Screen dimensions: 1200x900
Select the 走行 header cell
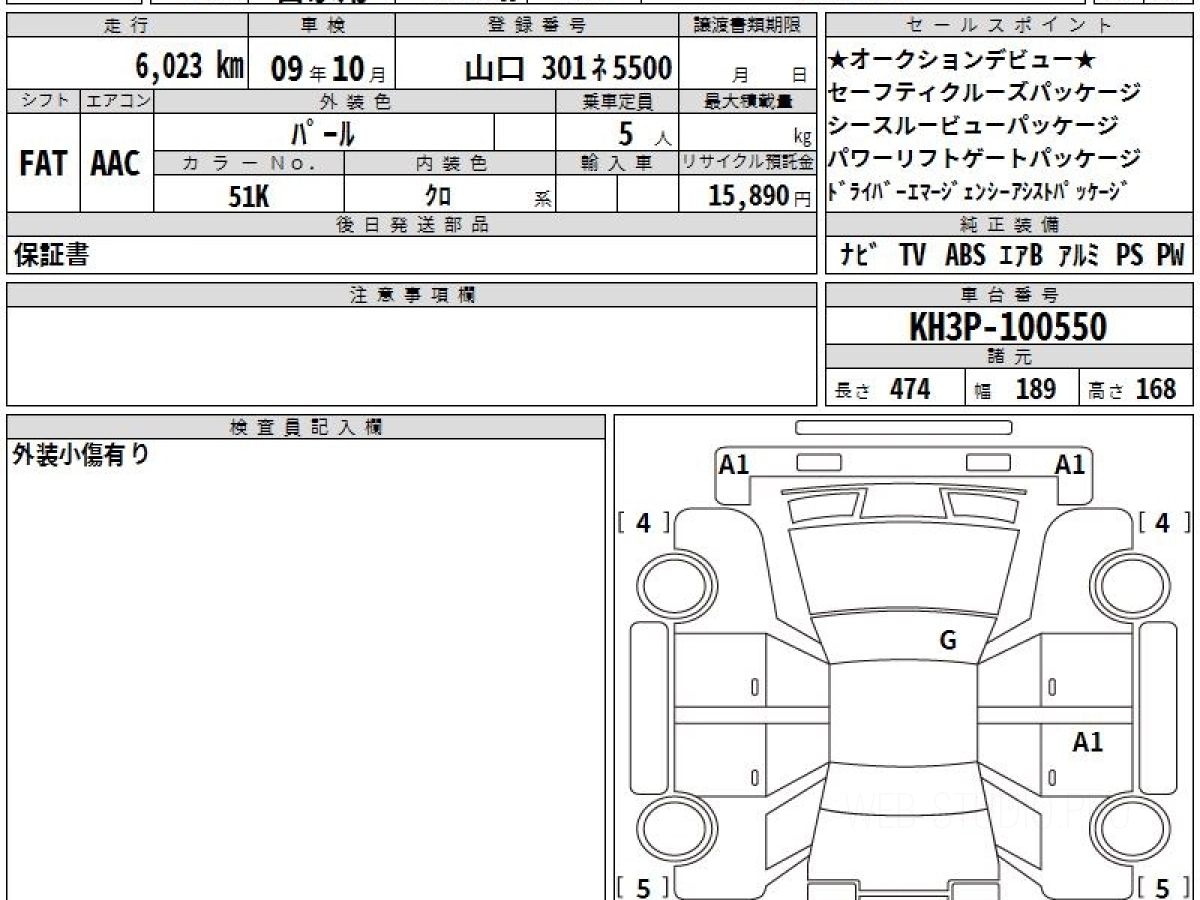[126, 26]
